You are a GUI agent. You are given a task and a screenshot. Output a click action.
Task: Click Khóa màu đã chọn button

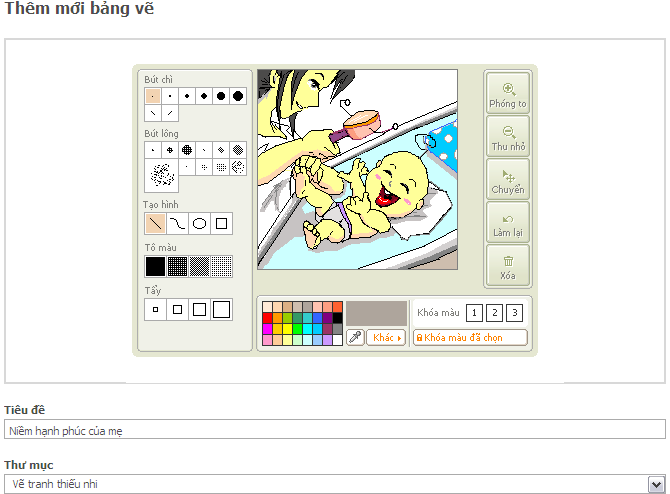tap(470, 338)
